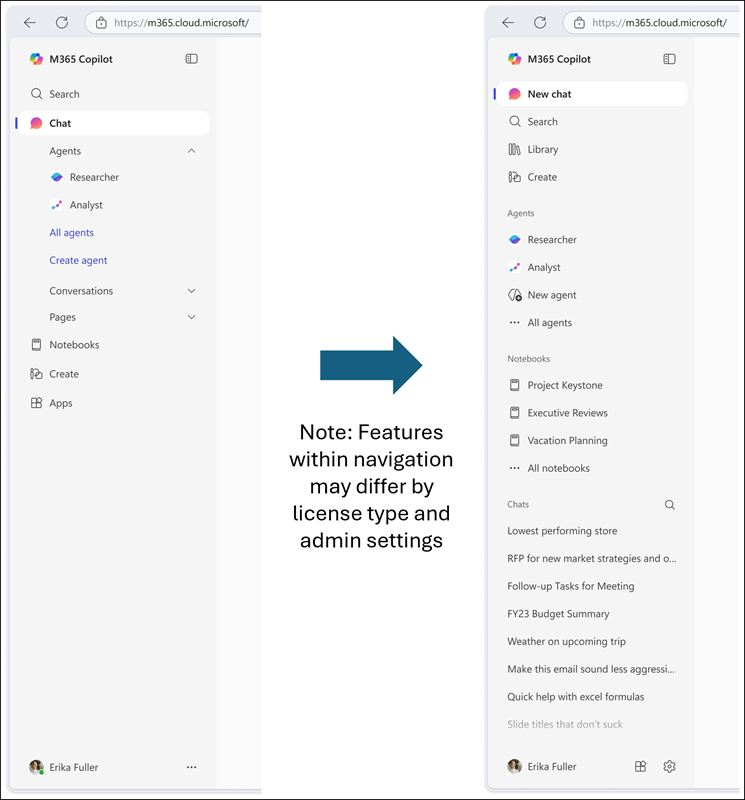The height and width of the screenshot is (800, 745).
Task: Start a New chat in right panel
Action: [x=592, y=94]
